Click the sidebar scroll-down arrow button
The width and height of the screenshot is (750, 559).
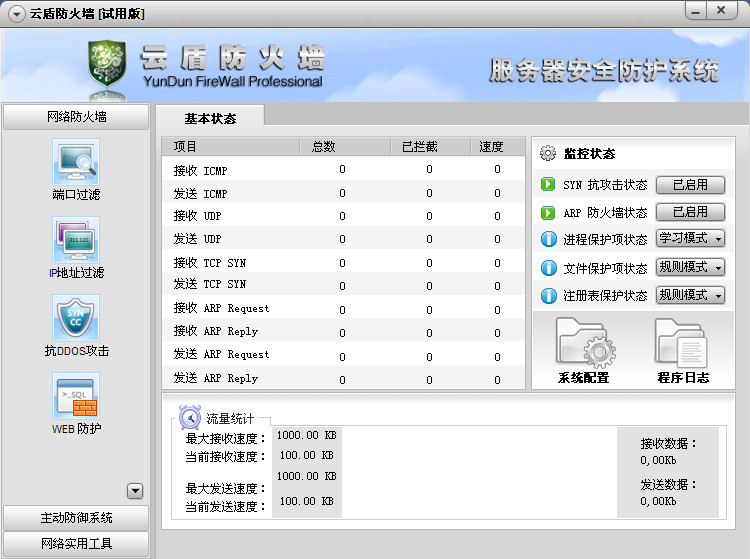pyautogui.click(x=135, y=491)
